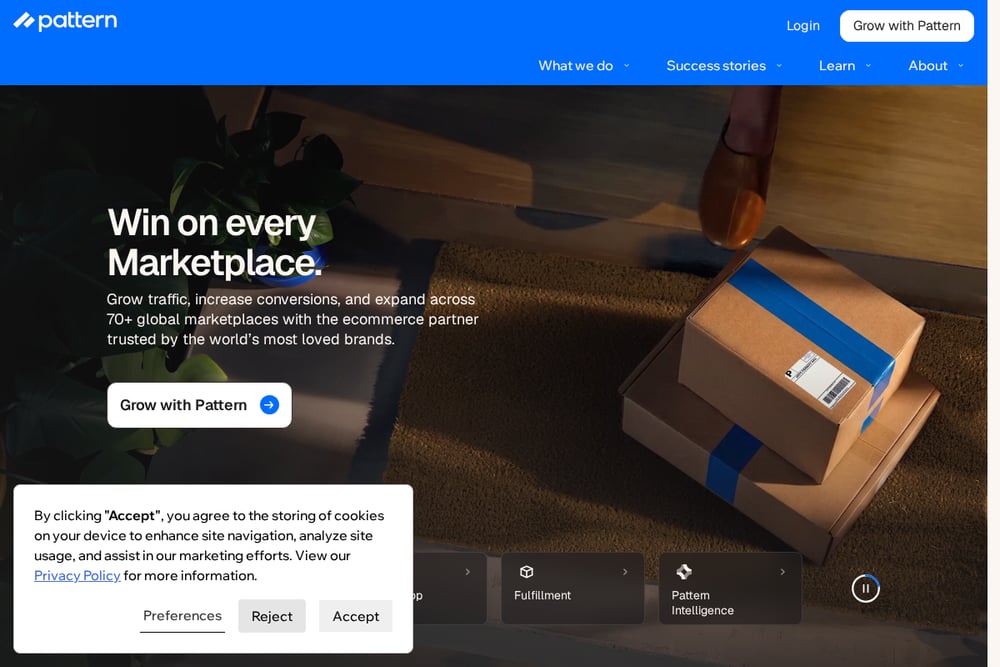Open the What we do menu
The height and width of the screenshot is (667, 1000).
pos(575,66)
